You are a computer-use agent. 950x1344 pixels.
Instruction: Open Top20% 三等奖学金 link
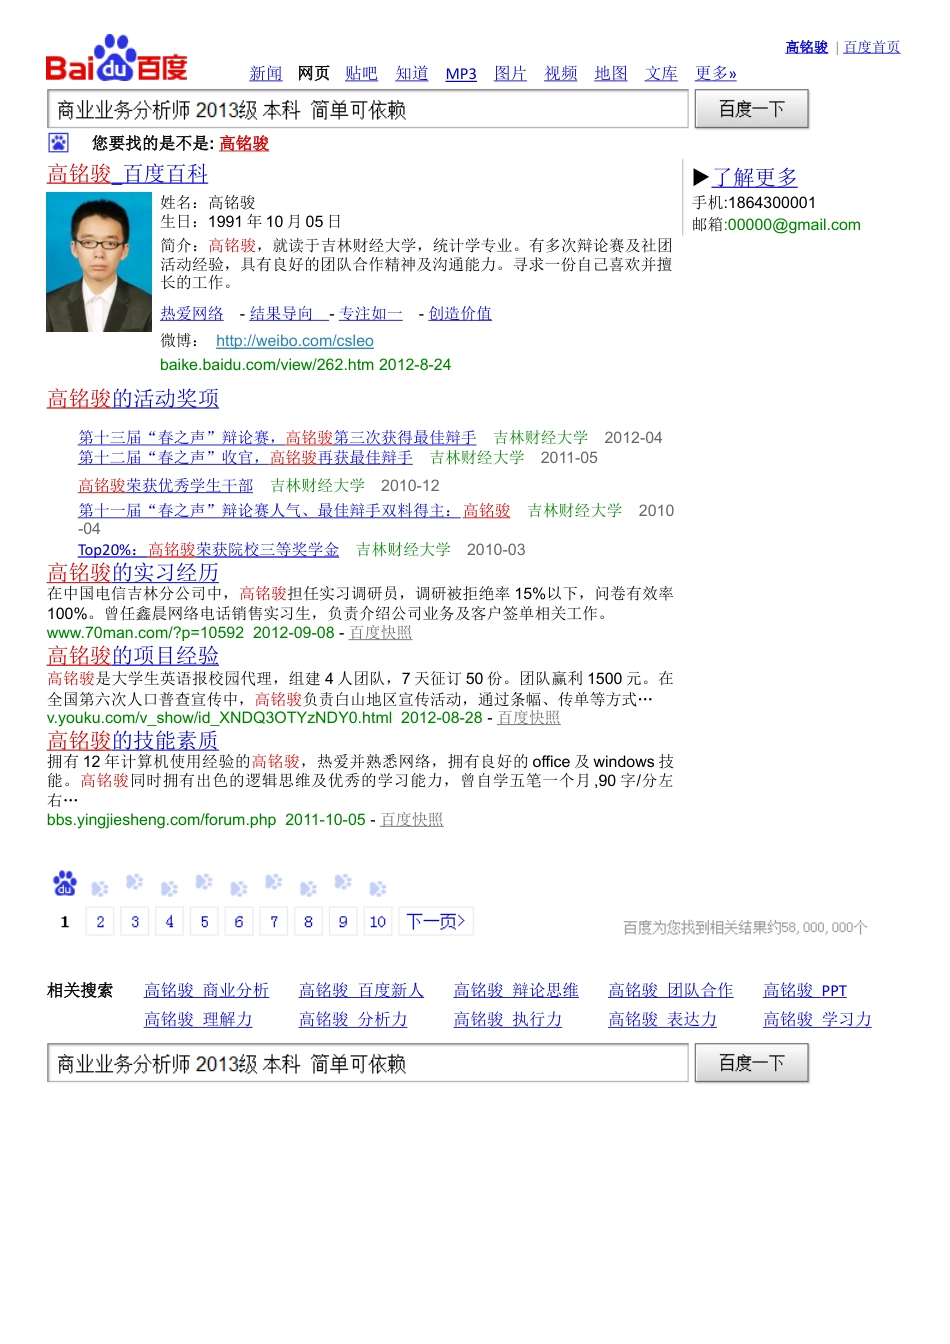(208, 549)
